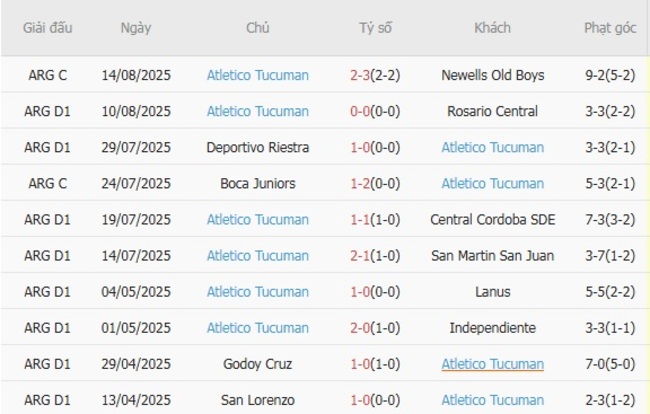Click the Lanus away team name
Screen dimensions: 650x414
coord(492,292)
